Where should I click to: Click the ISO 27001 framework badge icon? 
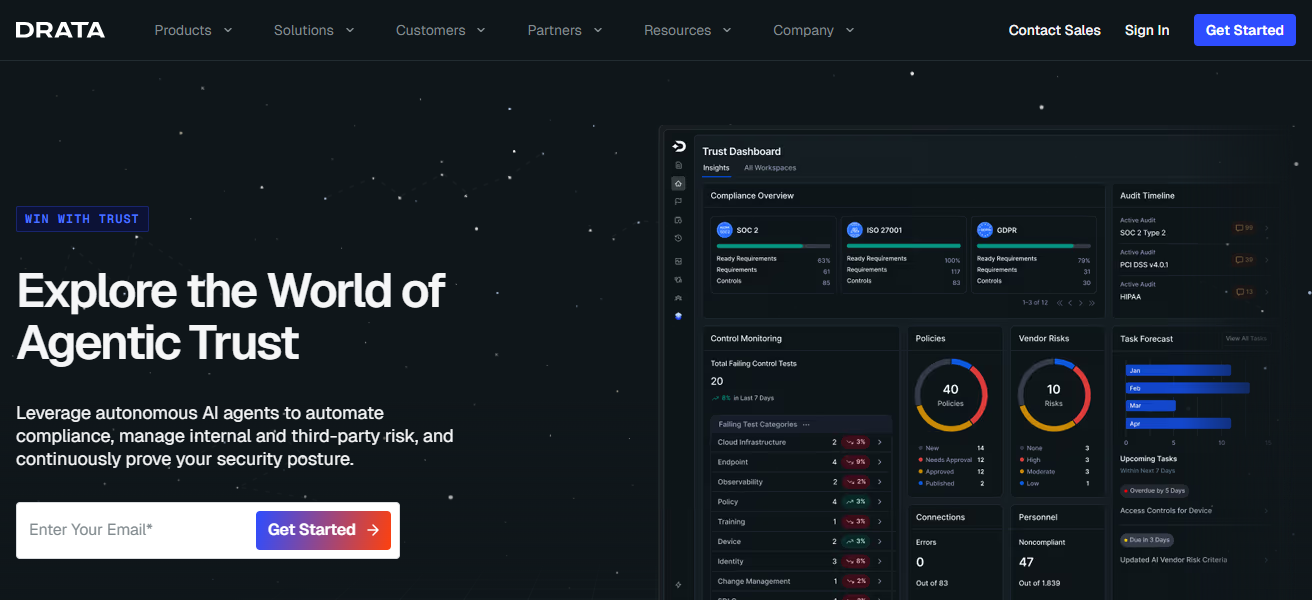[854, 230]
